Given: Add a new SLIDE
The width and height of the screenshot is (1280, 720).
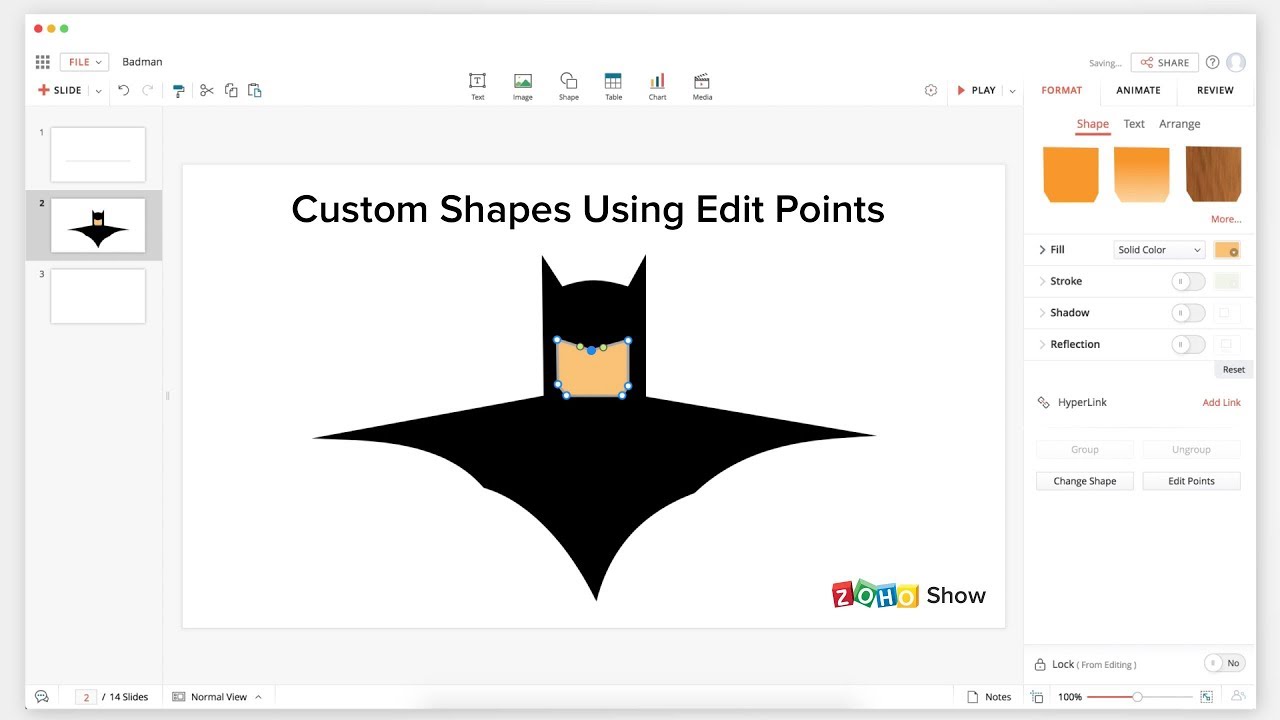Looking at the screenshot, I should (60, 90).
